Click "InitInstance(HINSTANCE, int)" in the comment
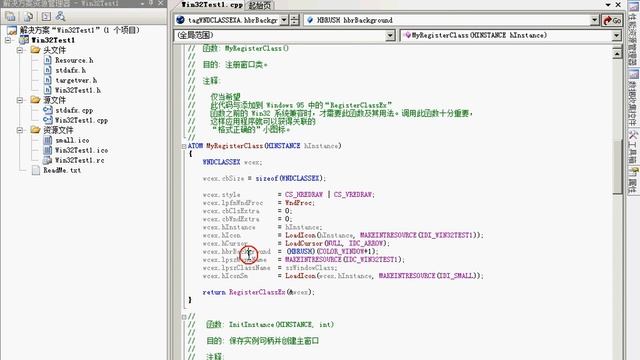This screenshot has height=360, width=640. (281, 325)
